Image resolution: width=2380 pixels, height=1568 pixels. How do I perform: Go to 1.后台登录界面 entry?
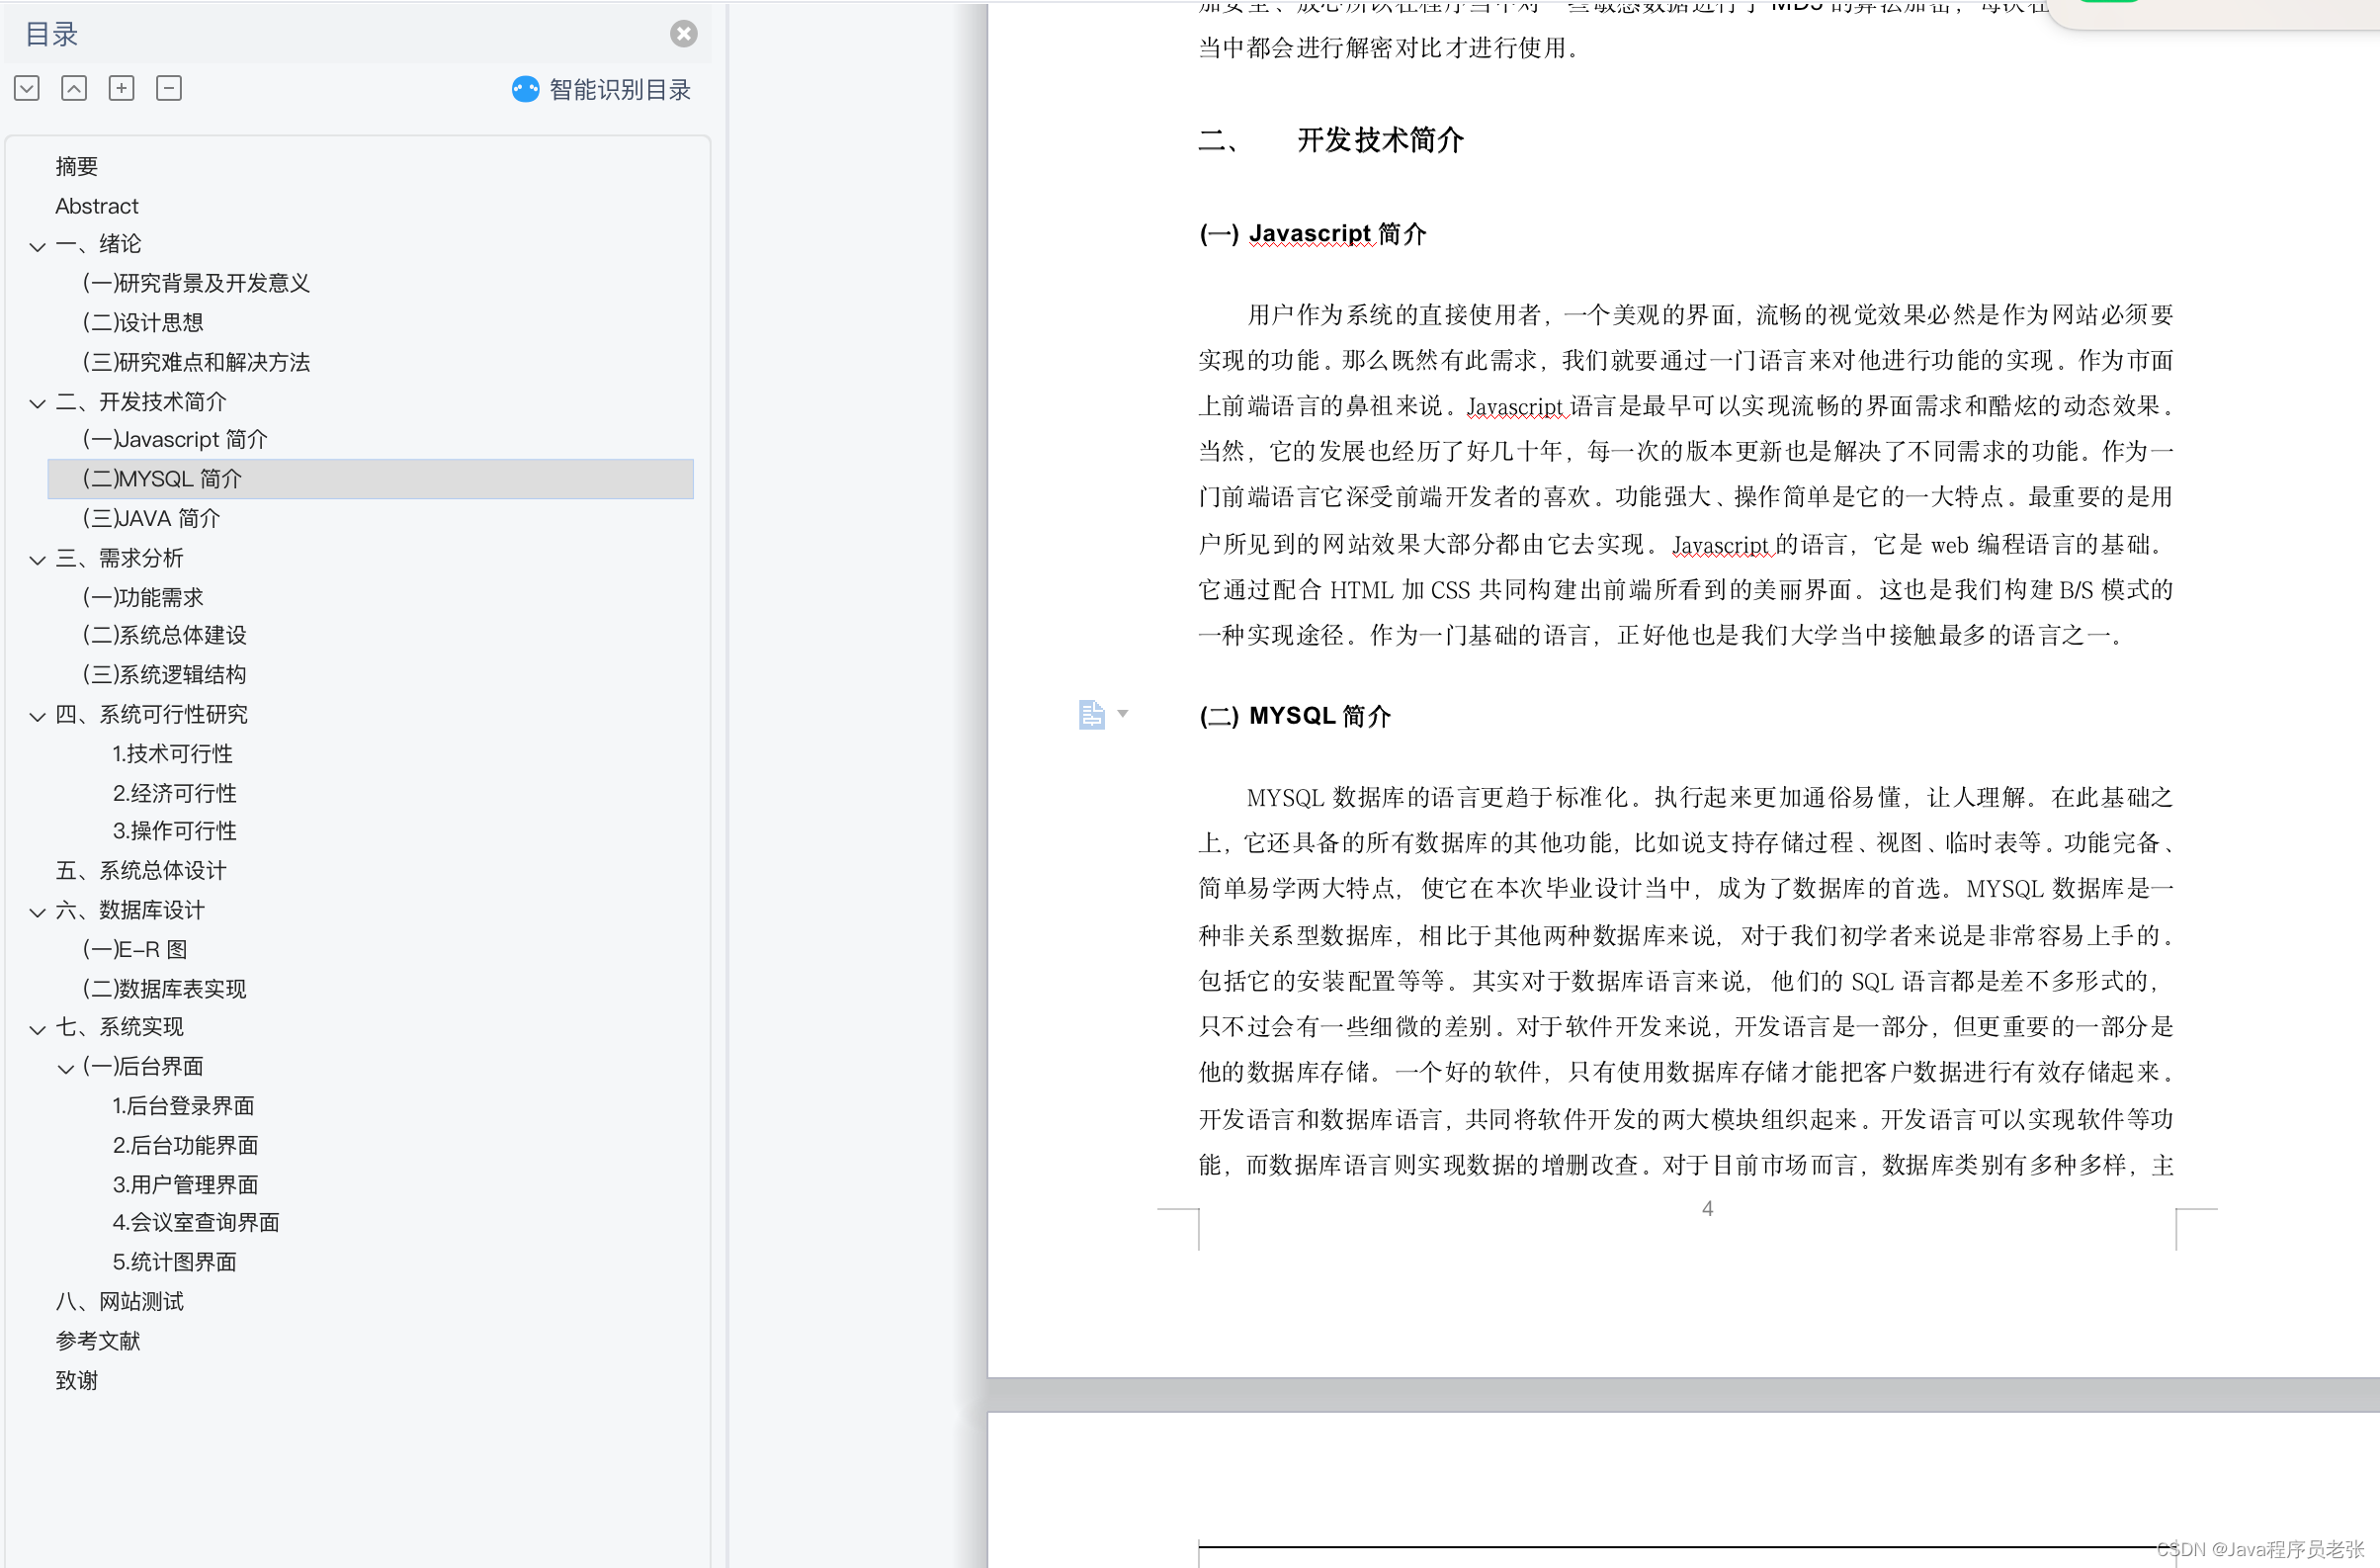[x=183, y=1106]
